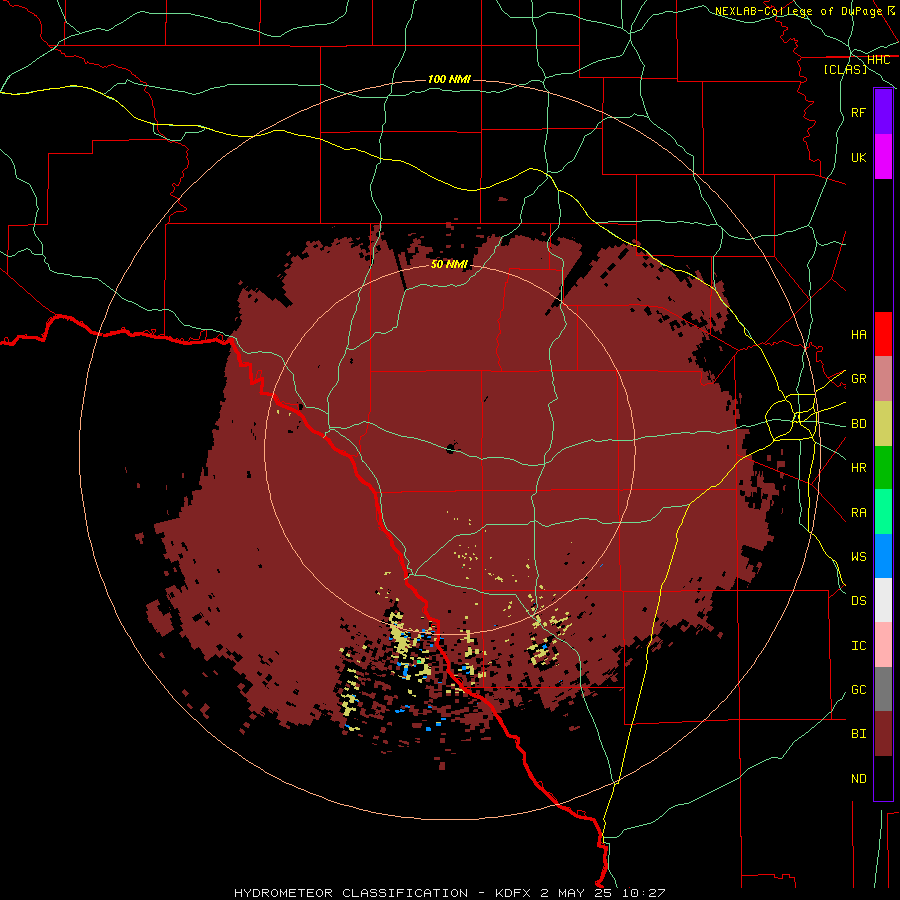The image size is (900, 900).
Task: Click the GR legend label
Action: 858,379
